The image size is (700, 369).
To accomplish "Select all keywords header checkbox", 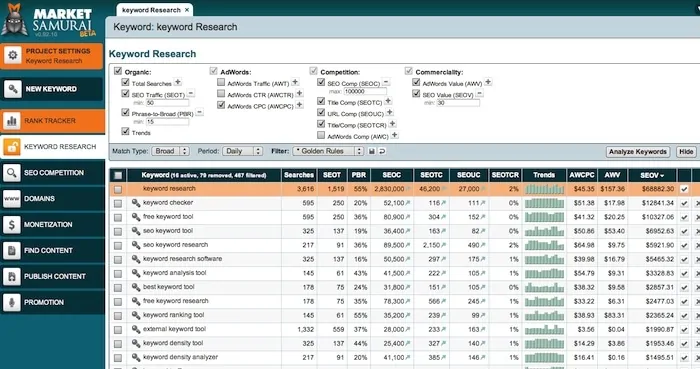I will [x=118, y=175].
